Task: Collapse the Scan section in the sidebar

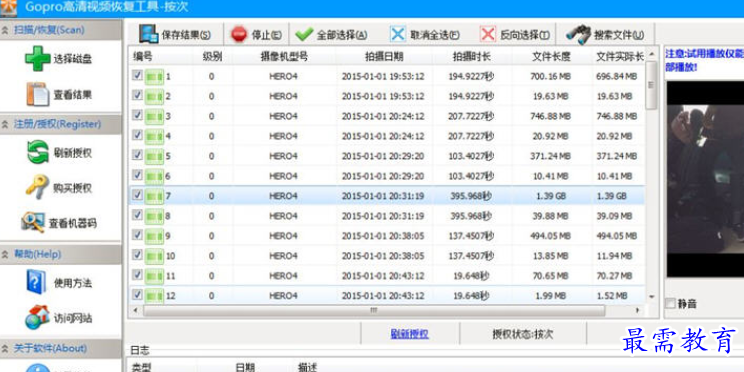Action: coord(5,30)
